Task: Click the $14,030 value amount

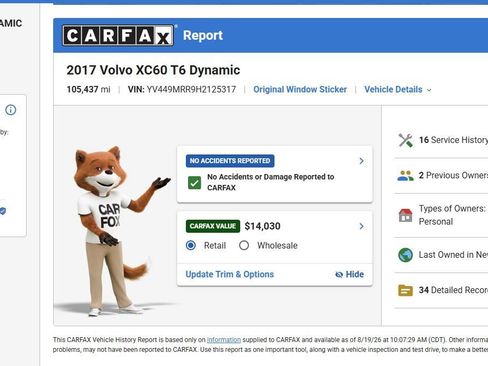Action: 262,226
